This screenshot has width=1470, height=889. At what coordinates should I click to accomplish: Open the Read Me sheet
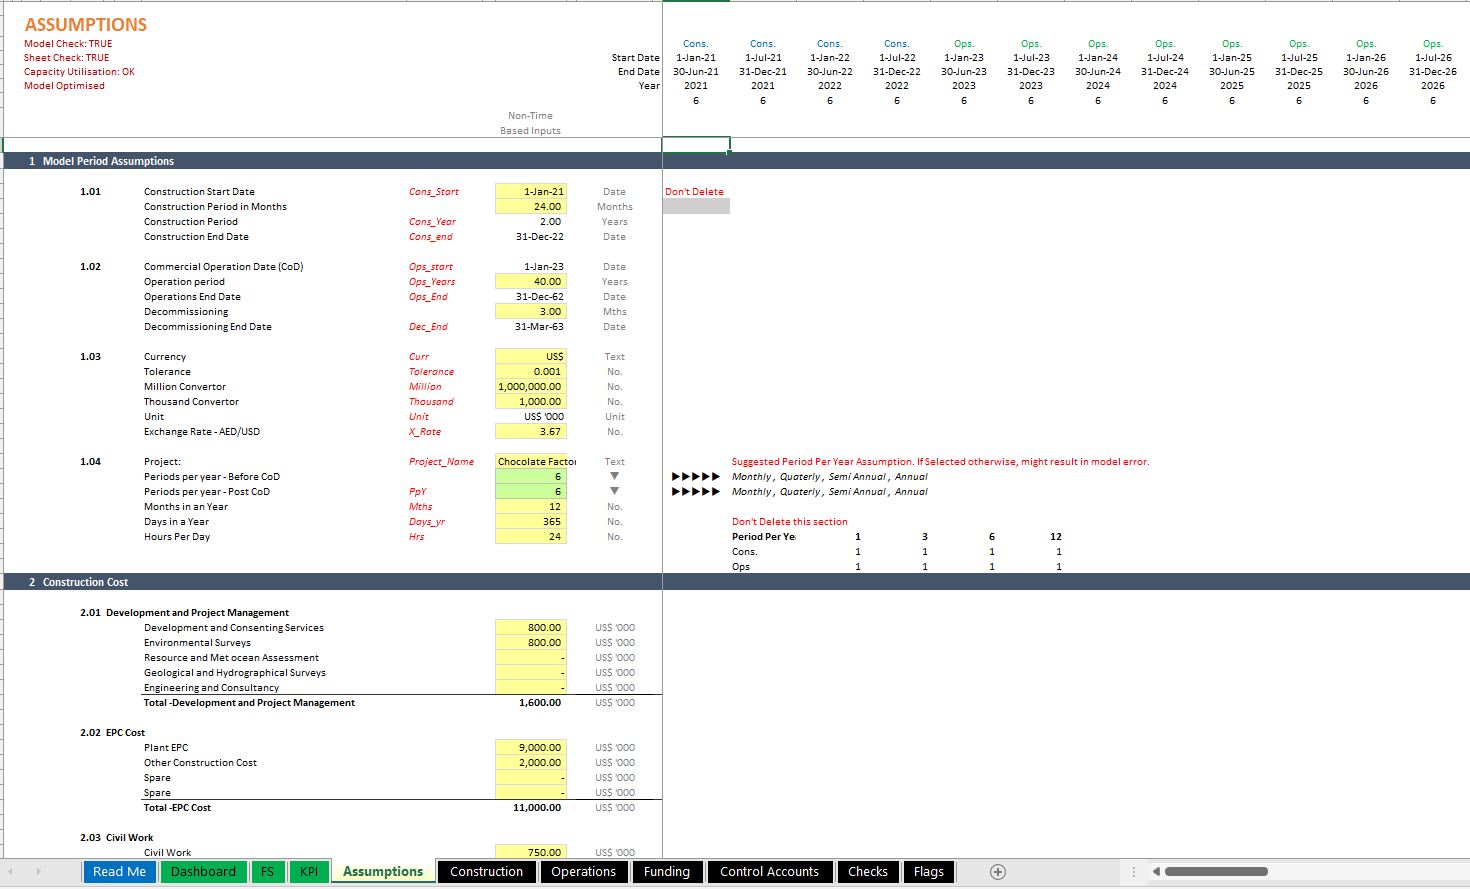119,871
